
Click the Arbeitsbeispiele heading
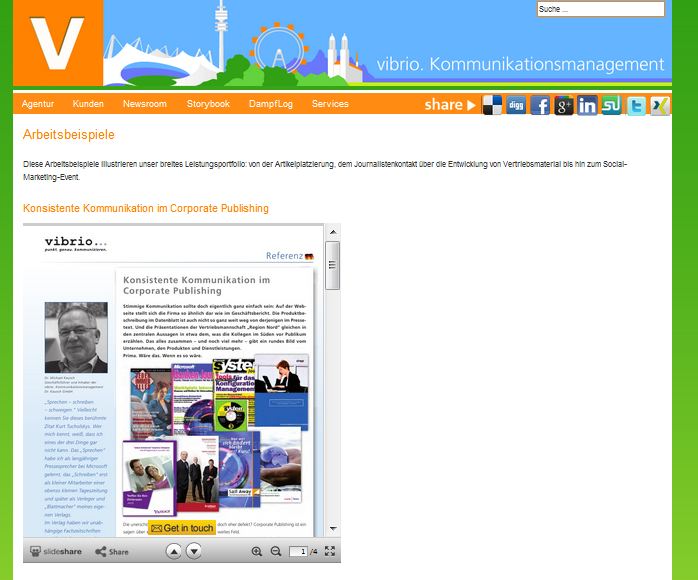click(x=69, y=134)
